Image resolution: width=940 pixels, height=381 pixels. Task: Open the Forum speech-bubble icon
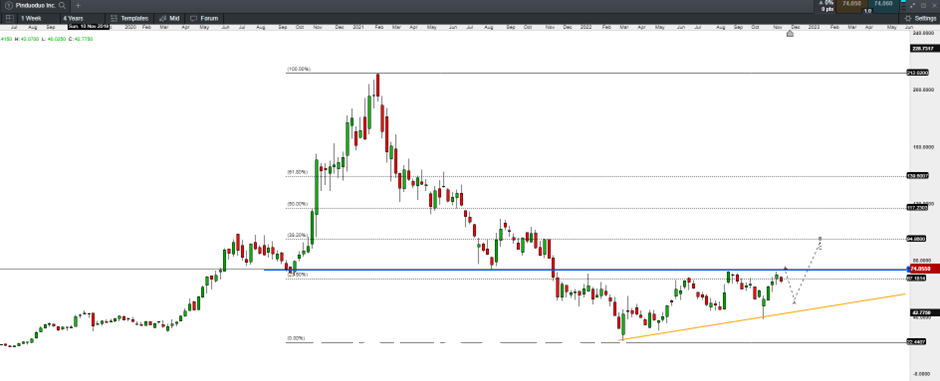click(194, 18)
